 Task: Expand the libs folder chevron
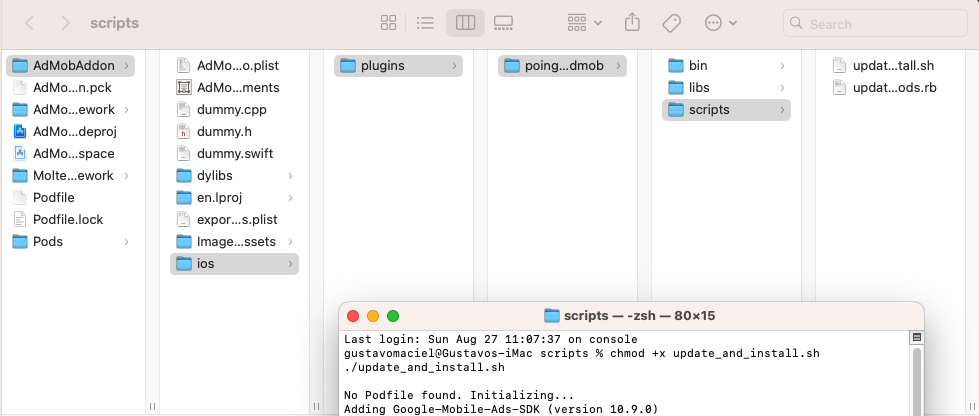click(782, 88)
